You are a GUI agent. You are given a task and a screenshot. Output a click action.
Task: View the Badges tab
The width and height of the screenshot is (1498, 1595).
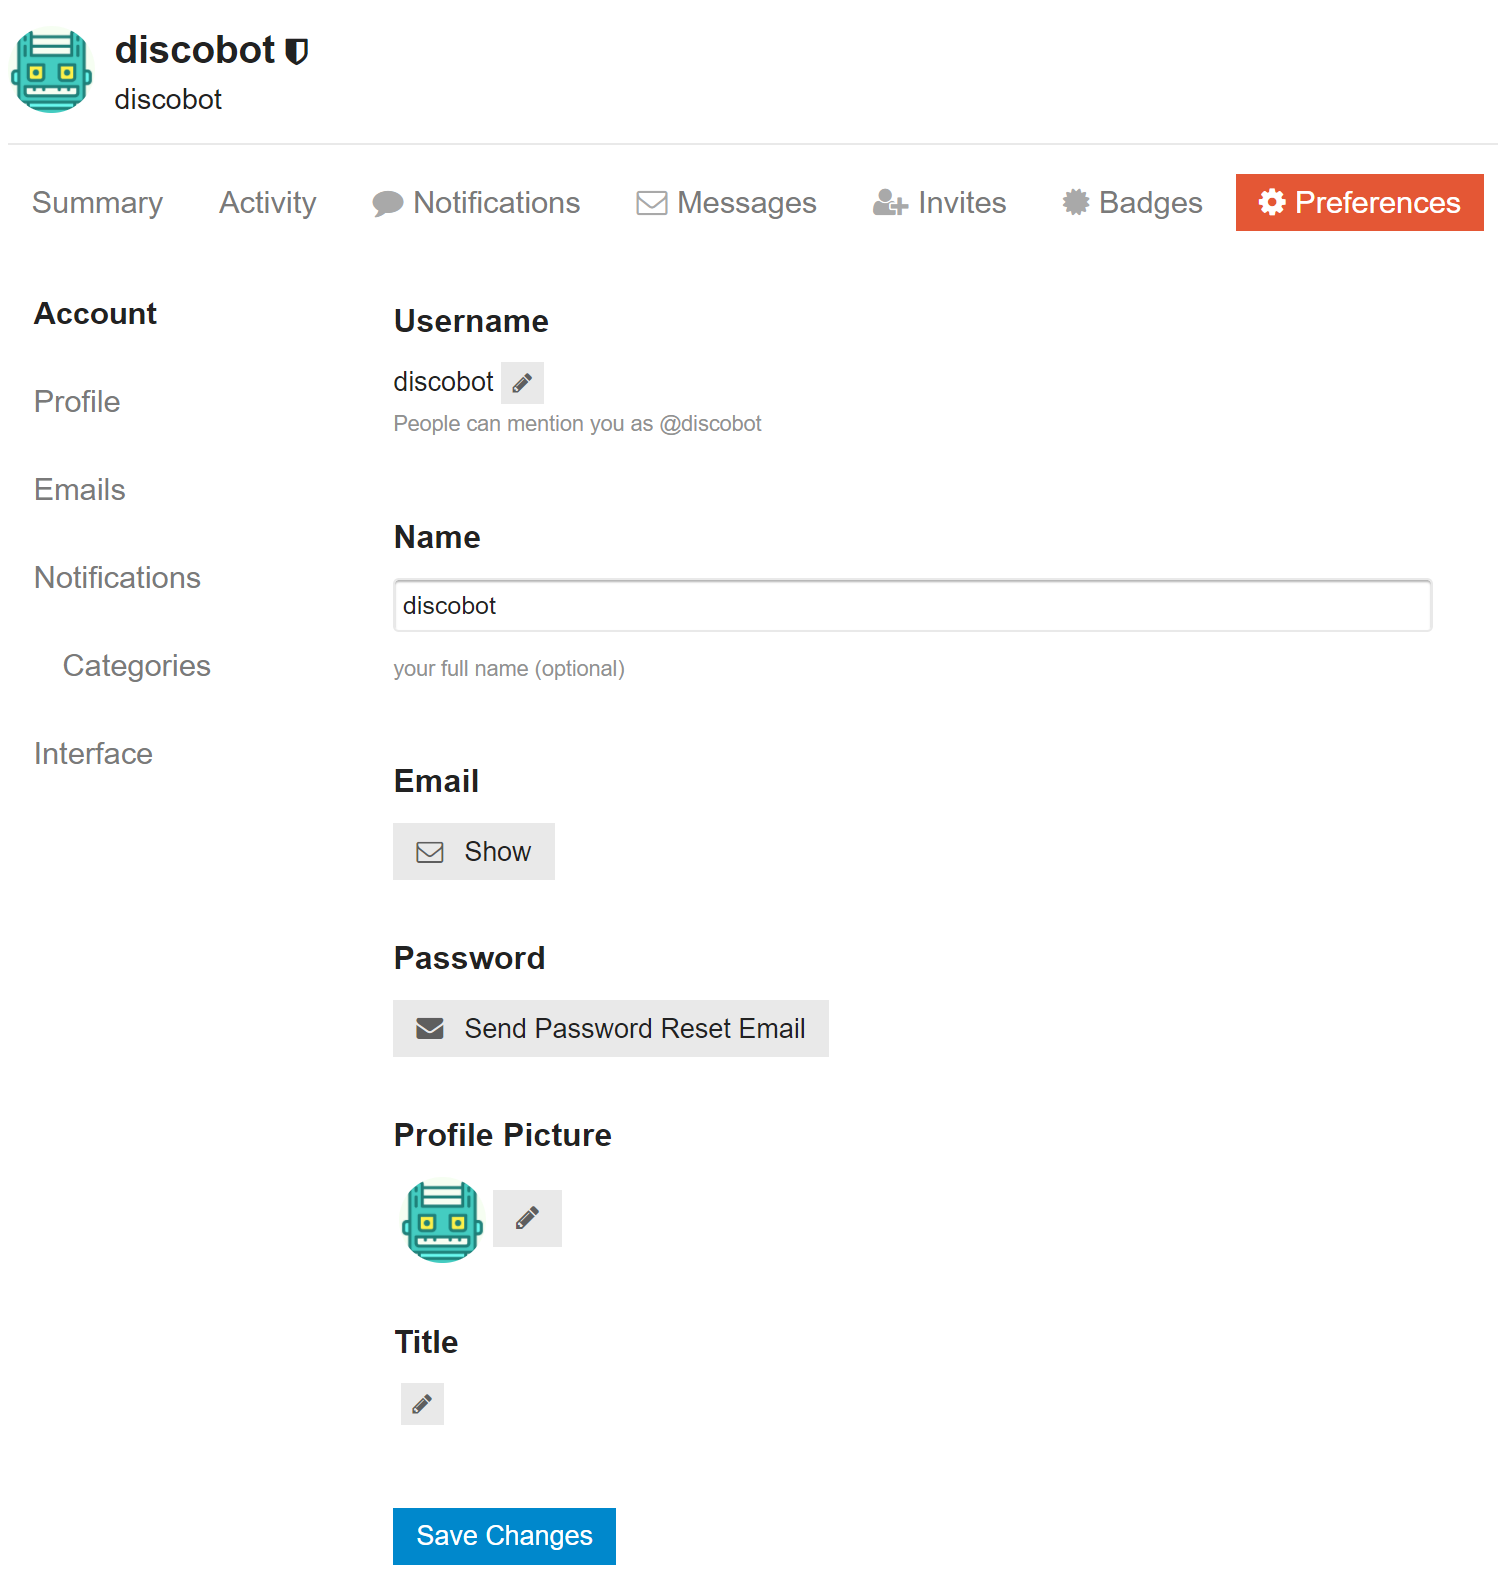point(1132,203)
